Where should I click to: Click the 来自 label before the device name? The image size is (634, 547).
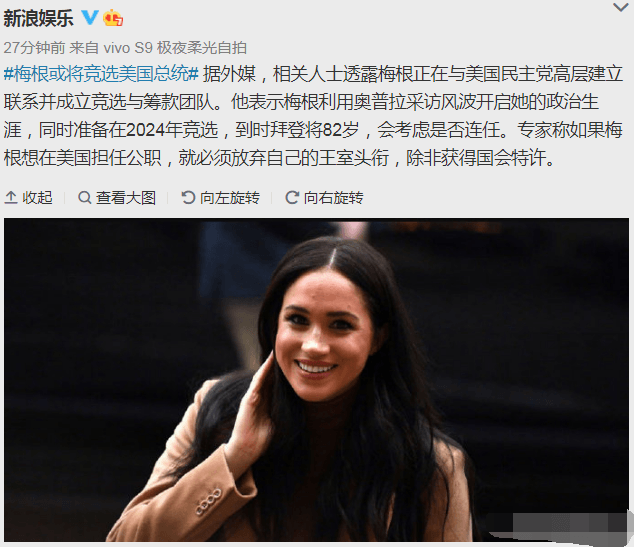84,48
